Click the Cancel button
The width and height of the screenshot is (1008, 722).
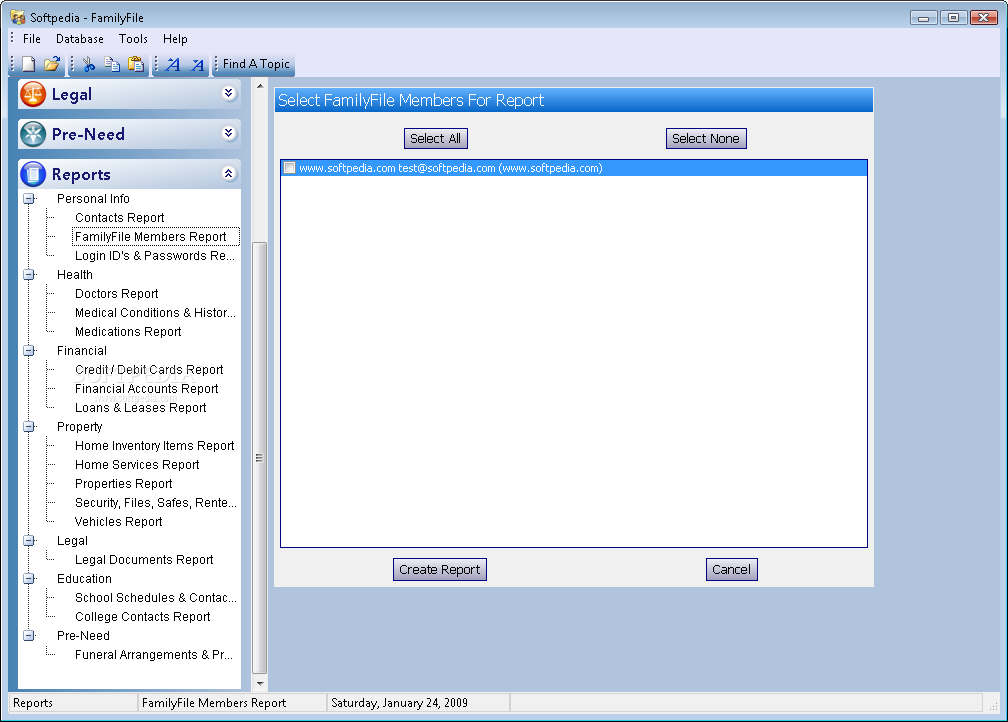point(731,569)
